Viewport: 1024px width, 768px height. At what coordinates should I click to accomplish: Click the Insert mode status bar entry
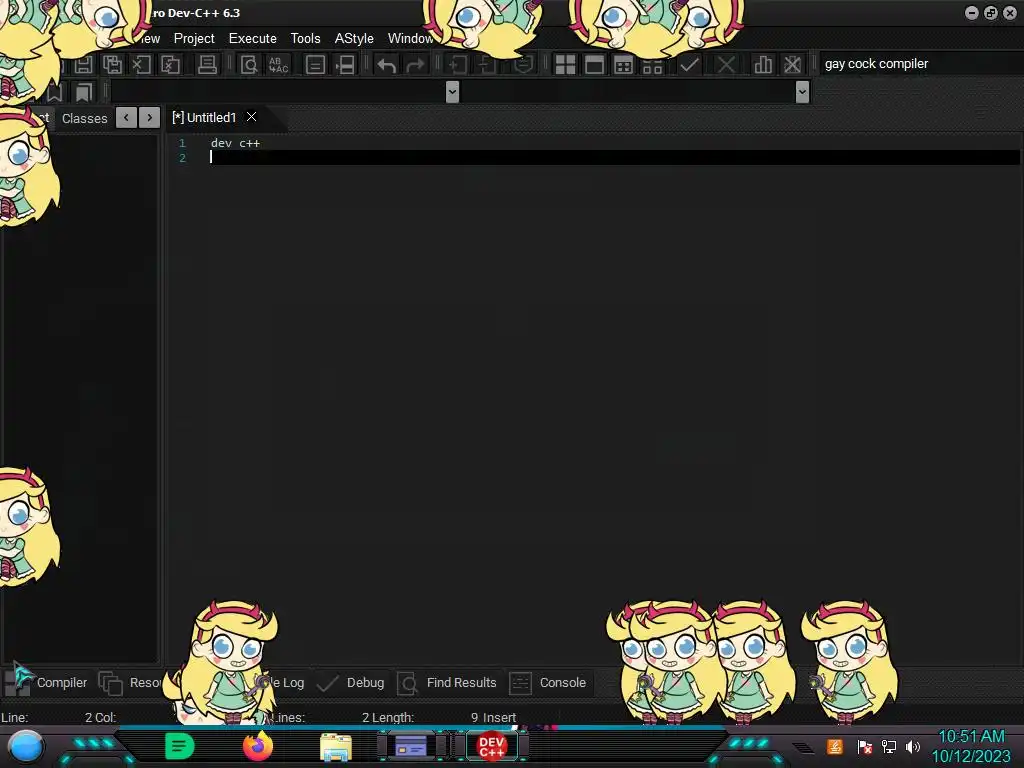pyautogui.click(x=499, y=718)
